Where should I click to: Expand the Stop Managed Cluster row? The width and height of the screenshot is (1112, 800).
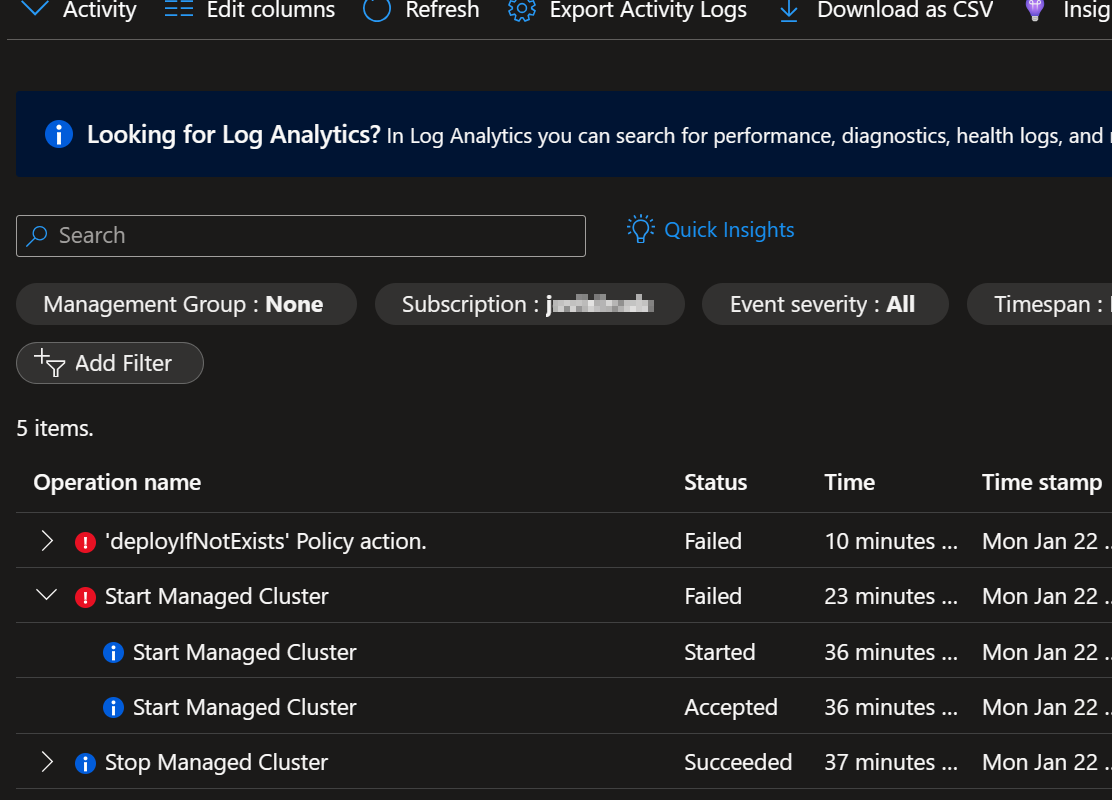[x=46, y=762]
